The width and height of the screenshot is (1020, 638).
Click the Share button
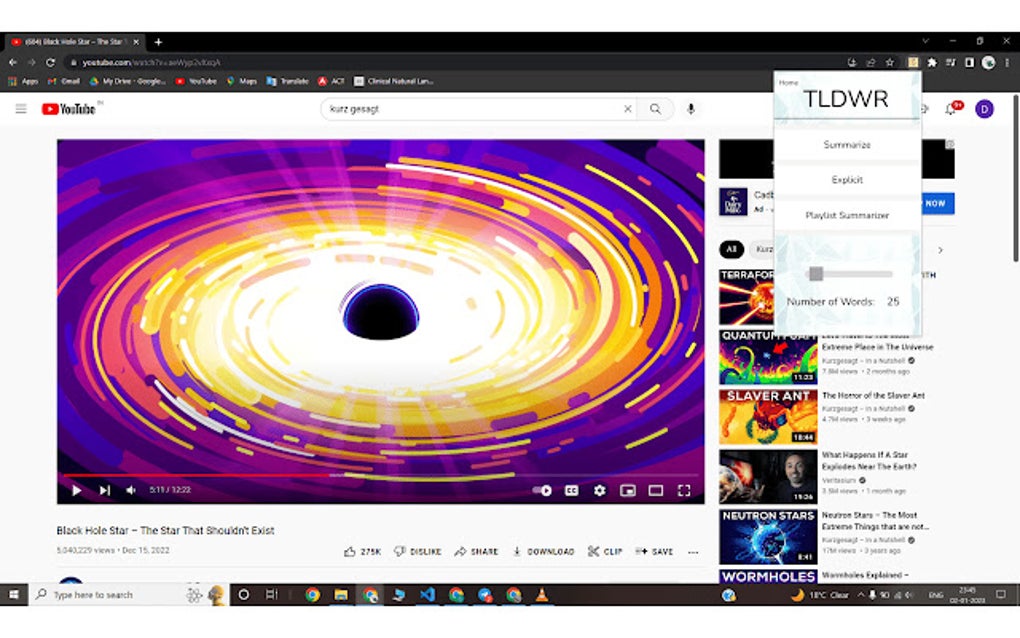pyautogui.click(x=476, y=552)
